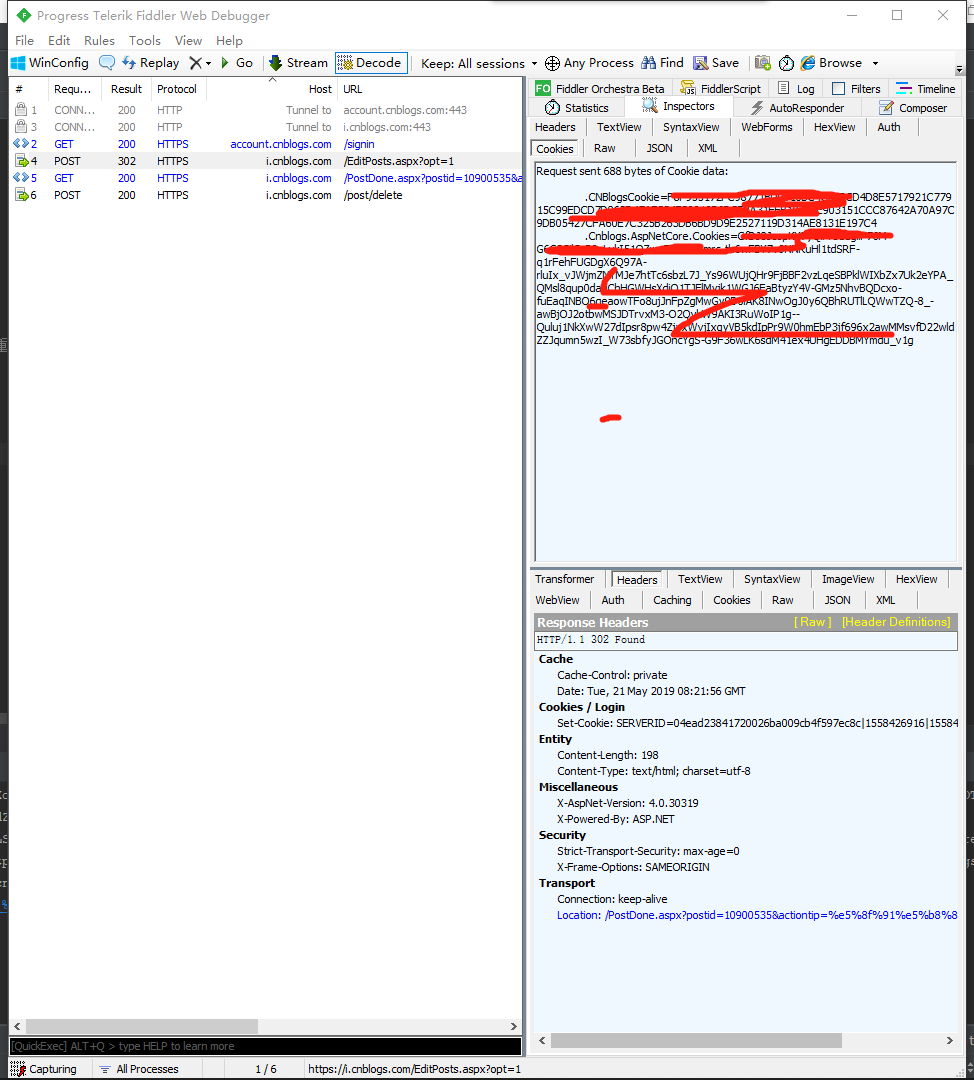Click the scroll right arrow of session list
This screenshot has width=974, height=1080.
(514, 1026)
